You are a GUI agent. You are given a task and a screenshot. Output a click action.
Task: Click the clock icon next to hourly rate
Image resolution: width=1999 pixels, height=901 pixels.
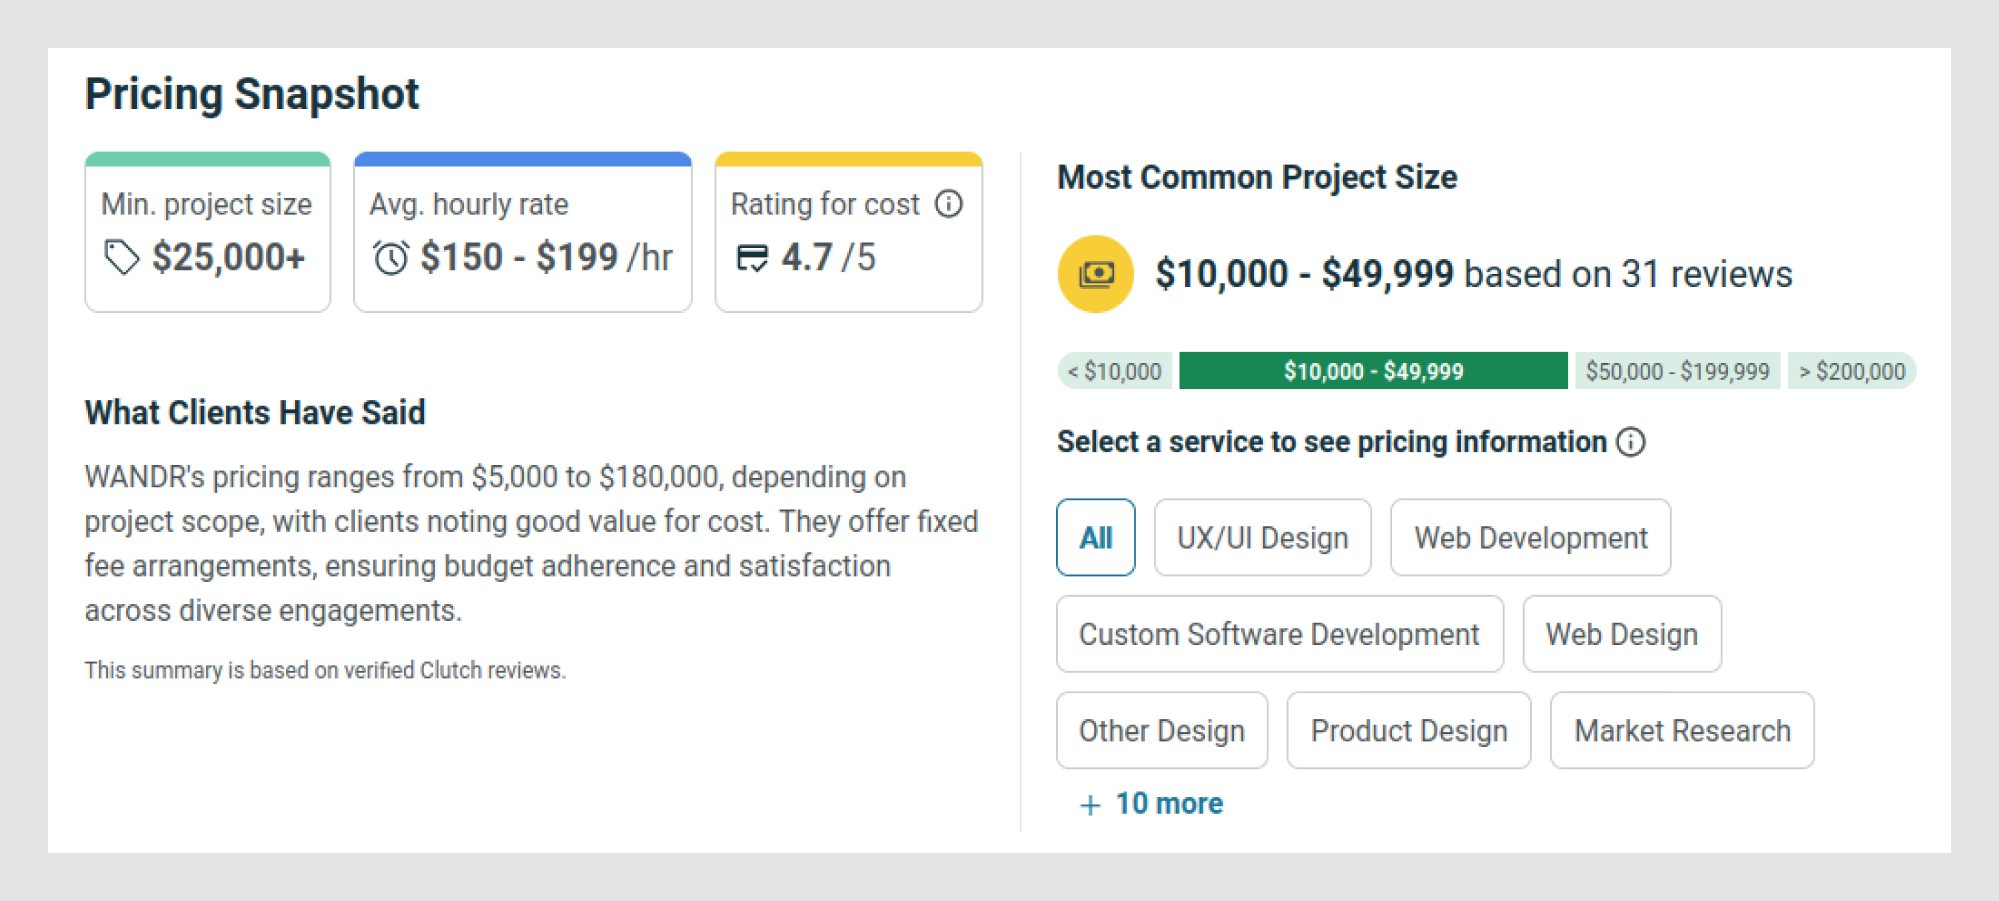pyautogui.click(x=391, y=258)
